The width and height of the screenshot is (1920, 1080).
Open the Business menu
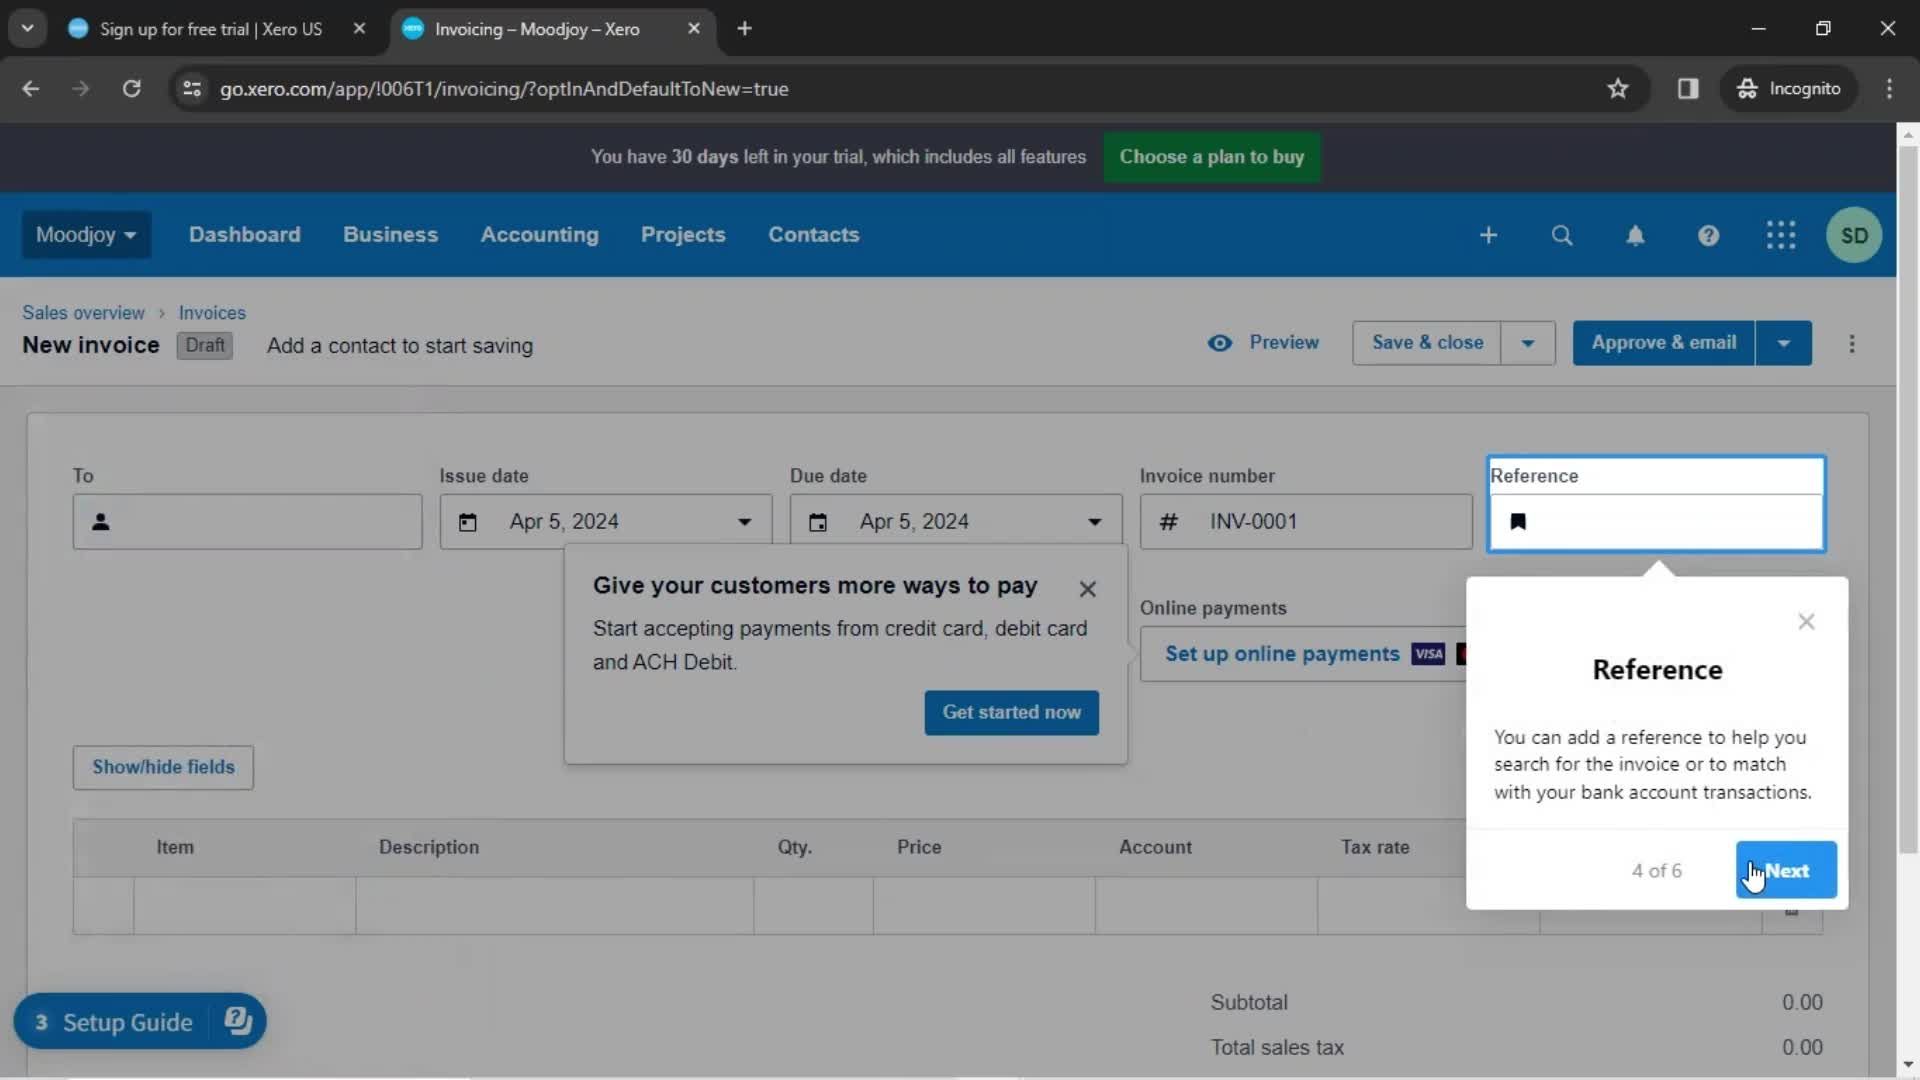(390, 235)
